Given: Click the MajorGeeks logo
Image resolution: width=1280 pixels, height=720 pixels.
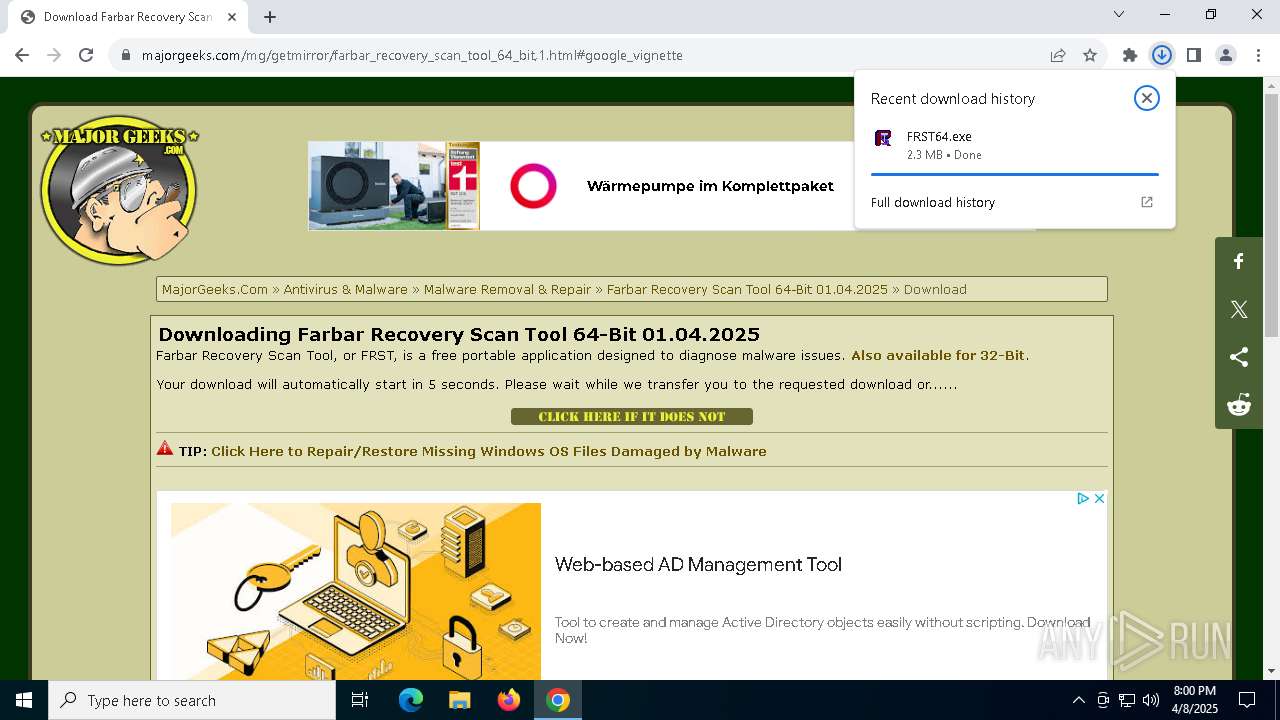Looking at the screenshot, I should point(119,192).
